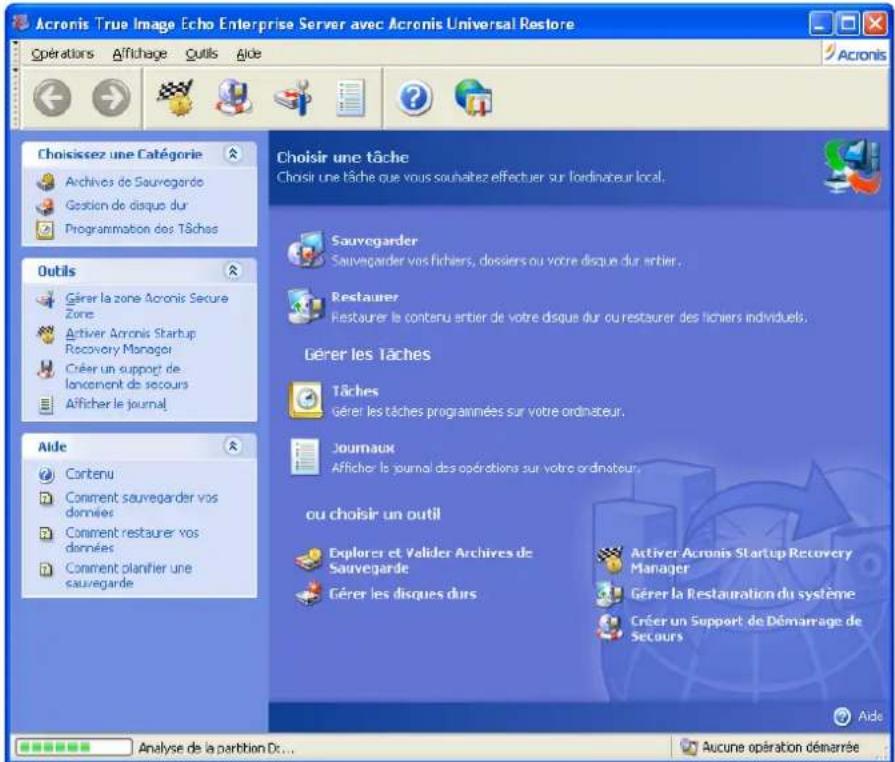Click the Forward arrow toolbar button
The image size is (895, 762).
coord(111,98)
